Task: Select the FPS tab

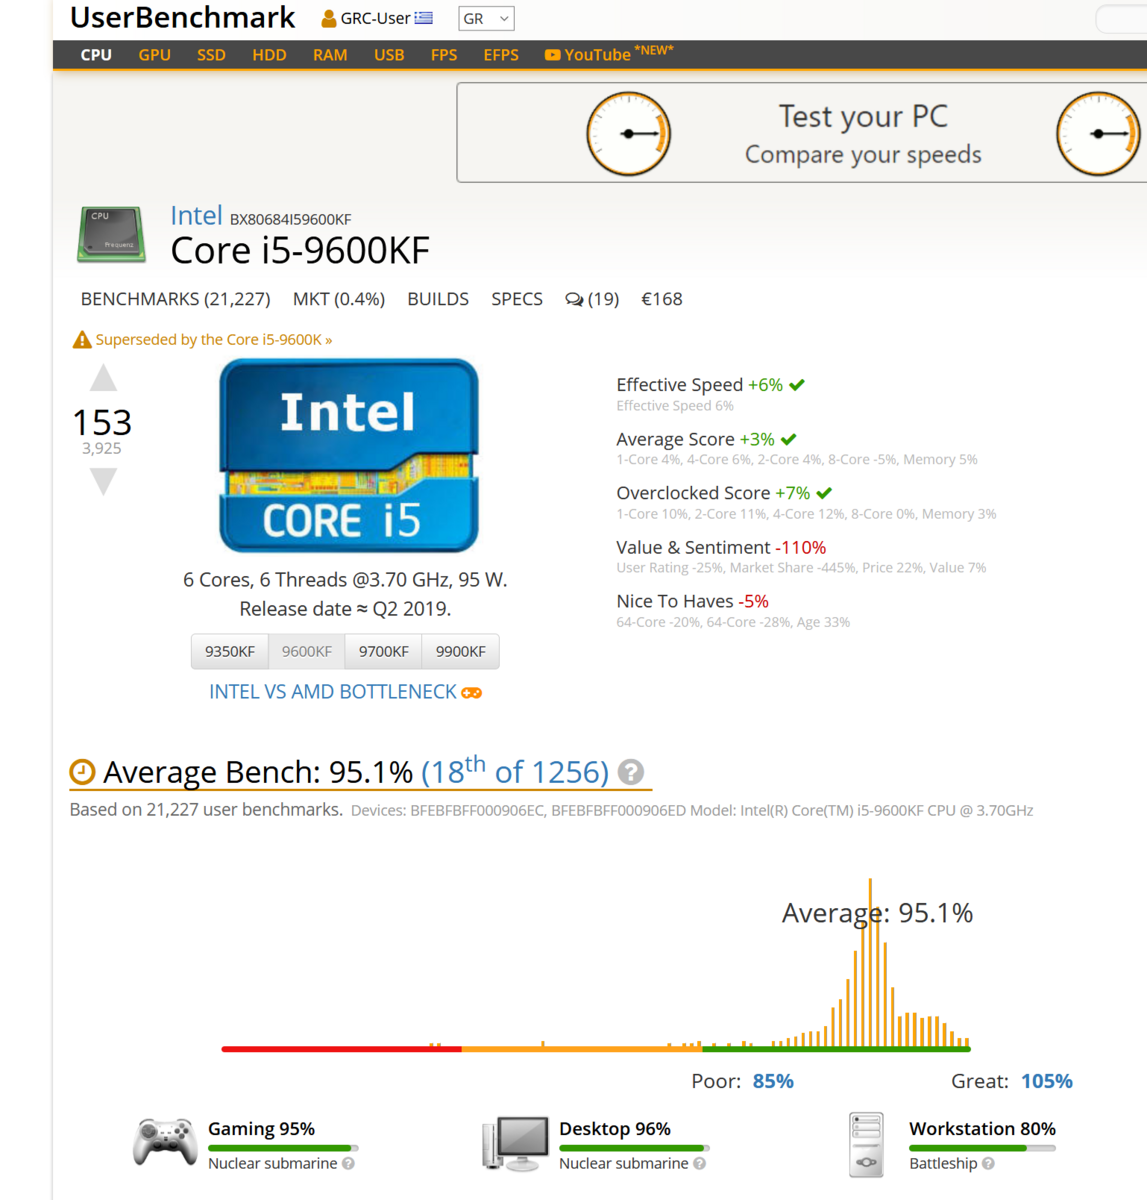Action: click(x=444, y=55)
